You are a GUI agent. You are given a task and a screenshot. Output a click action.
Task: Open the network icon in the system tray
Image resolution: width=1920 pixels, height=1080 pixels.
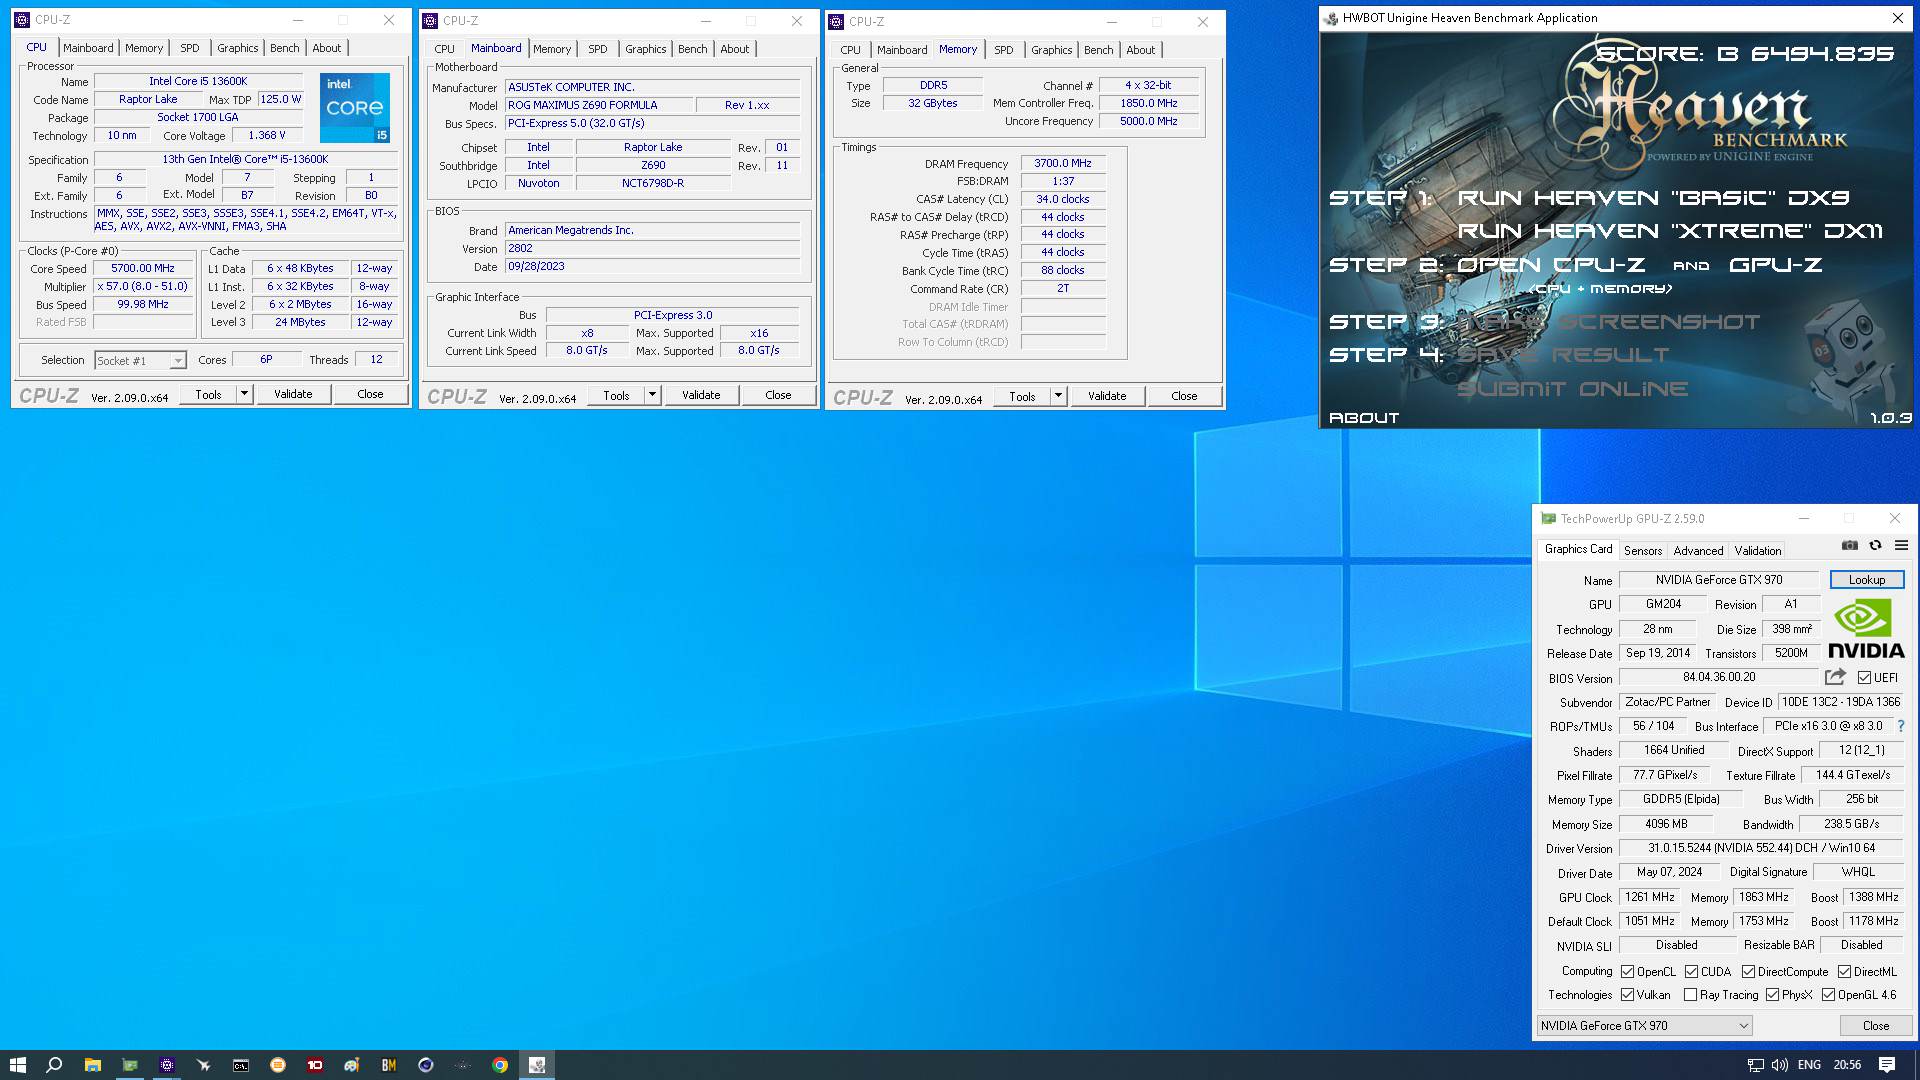tap(1755, 1065)
